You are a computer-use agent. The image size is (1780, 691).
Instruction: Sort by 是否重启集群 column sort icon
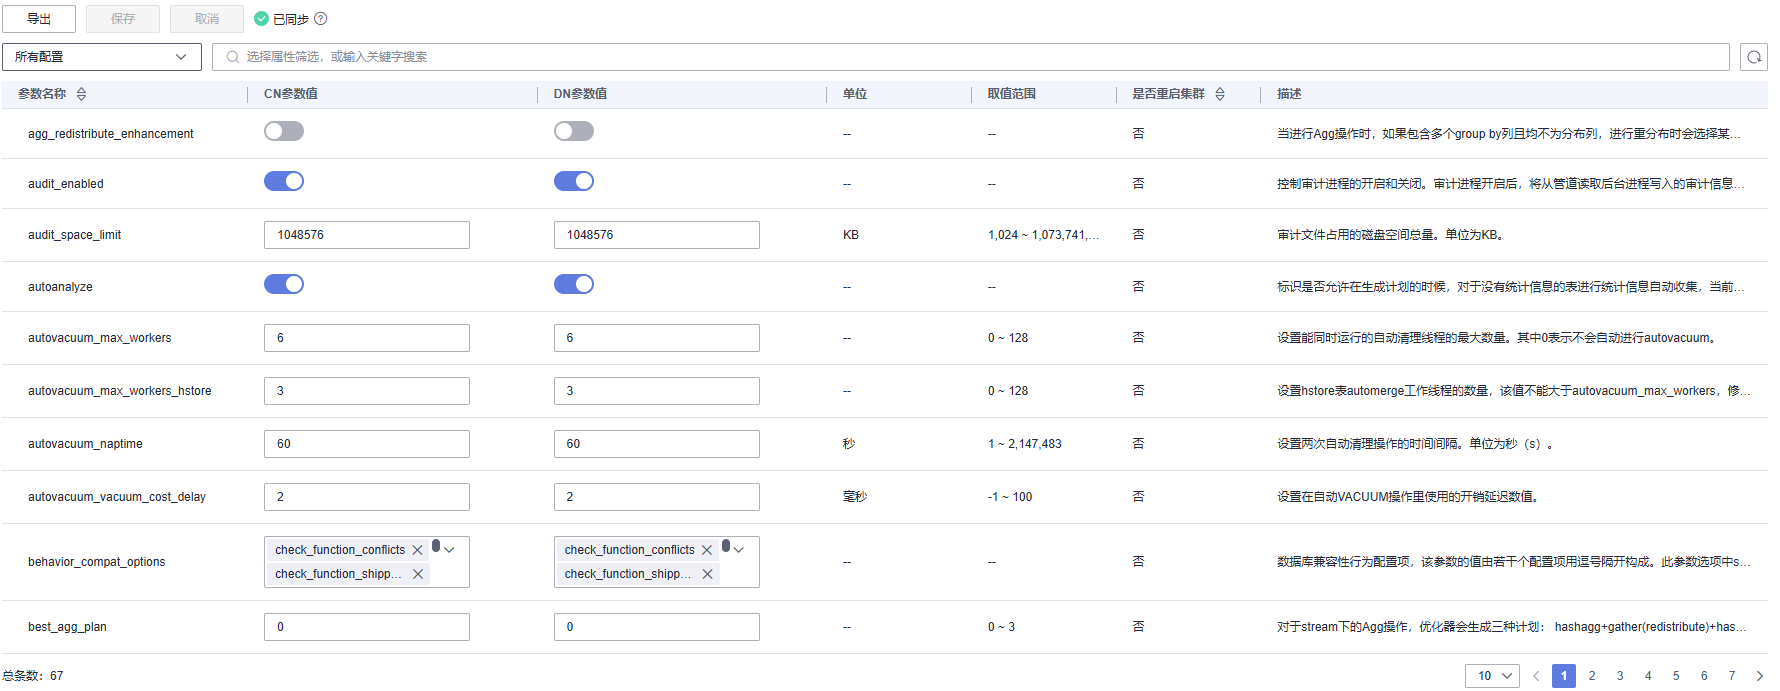coord(1220,94)
